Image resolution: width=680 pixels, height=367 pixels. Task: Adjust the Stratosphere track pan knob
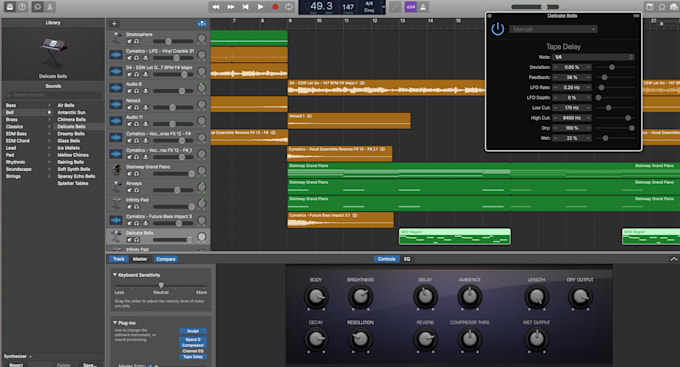coord(202,38)
